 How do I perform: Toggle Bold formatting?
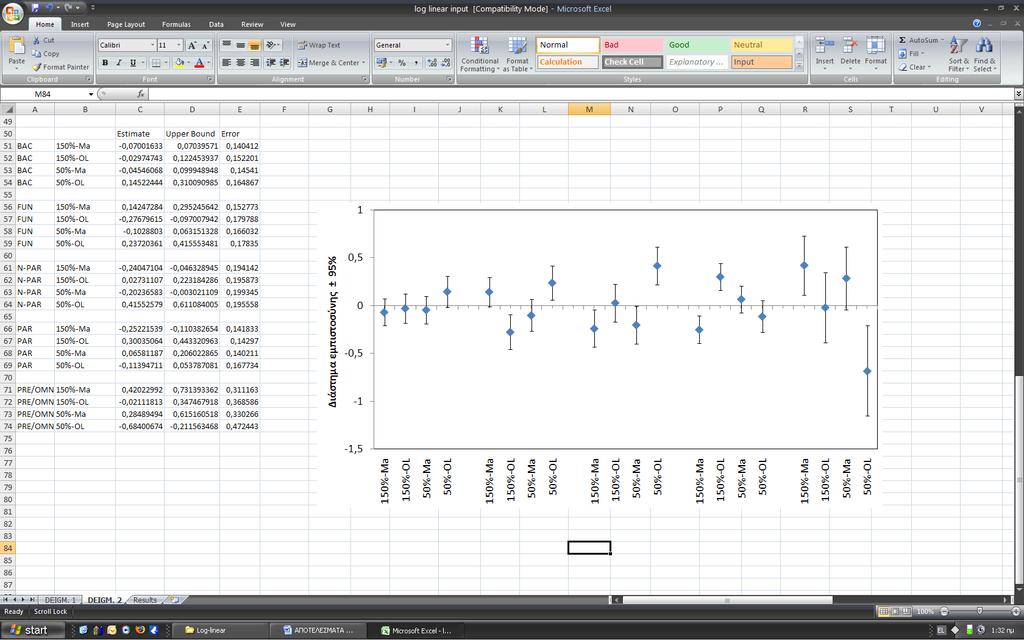104,63
